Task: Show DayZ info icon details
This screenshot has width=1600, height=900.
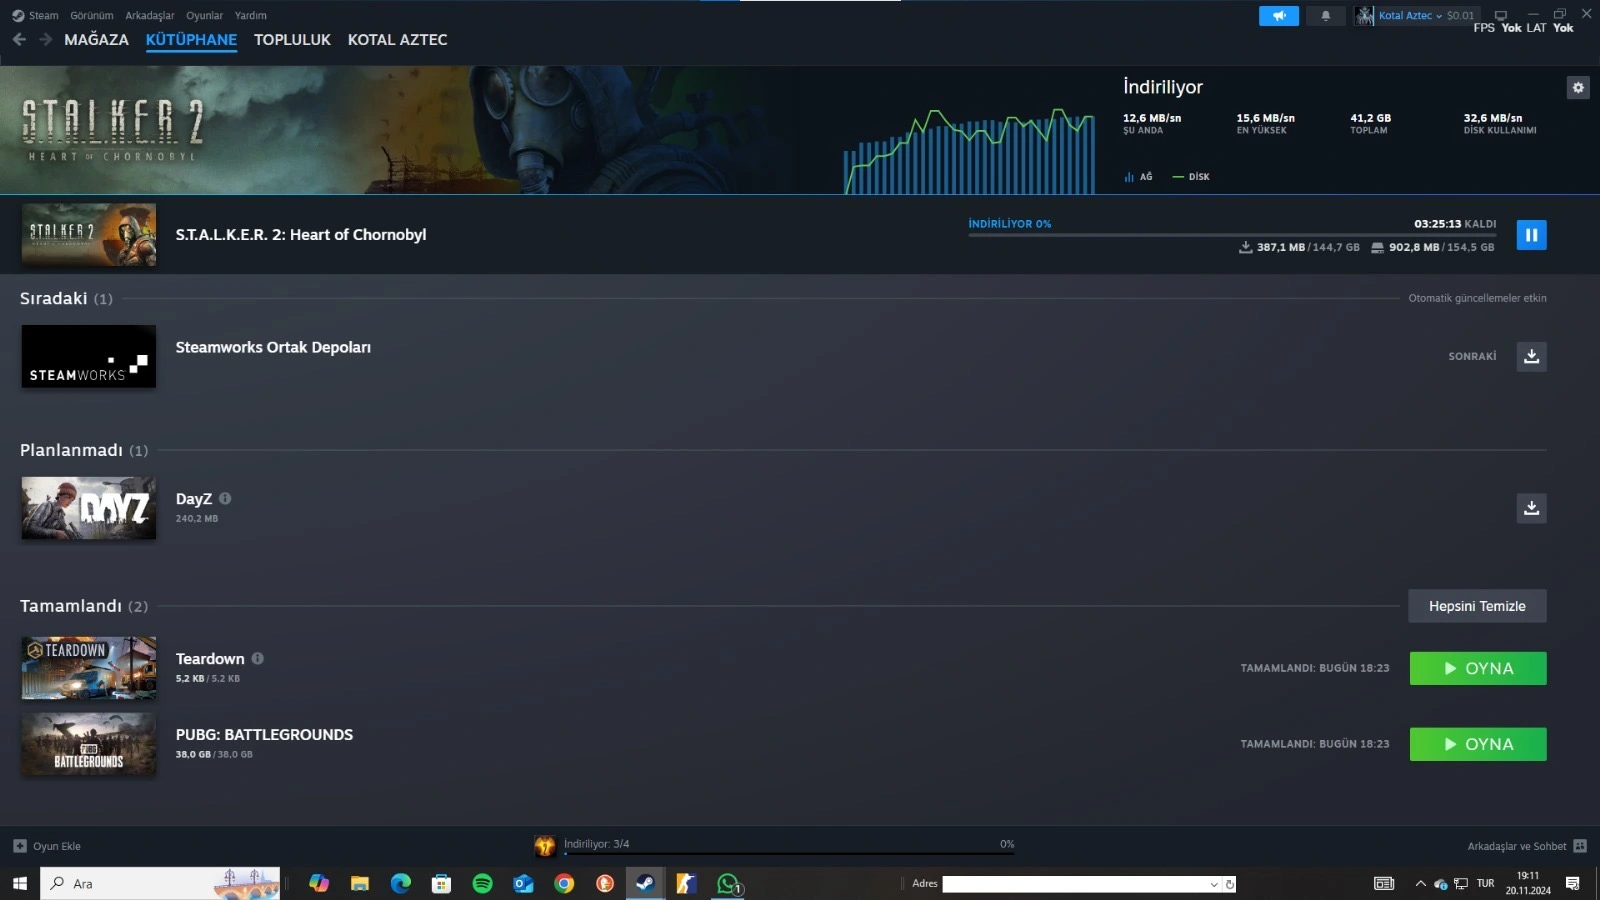Action: click(225, 498)
